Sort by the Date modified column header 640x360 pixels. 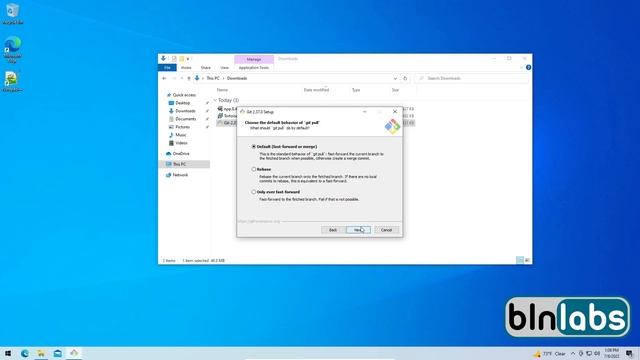click(316, 90)
